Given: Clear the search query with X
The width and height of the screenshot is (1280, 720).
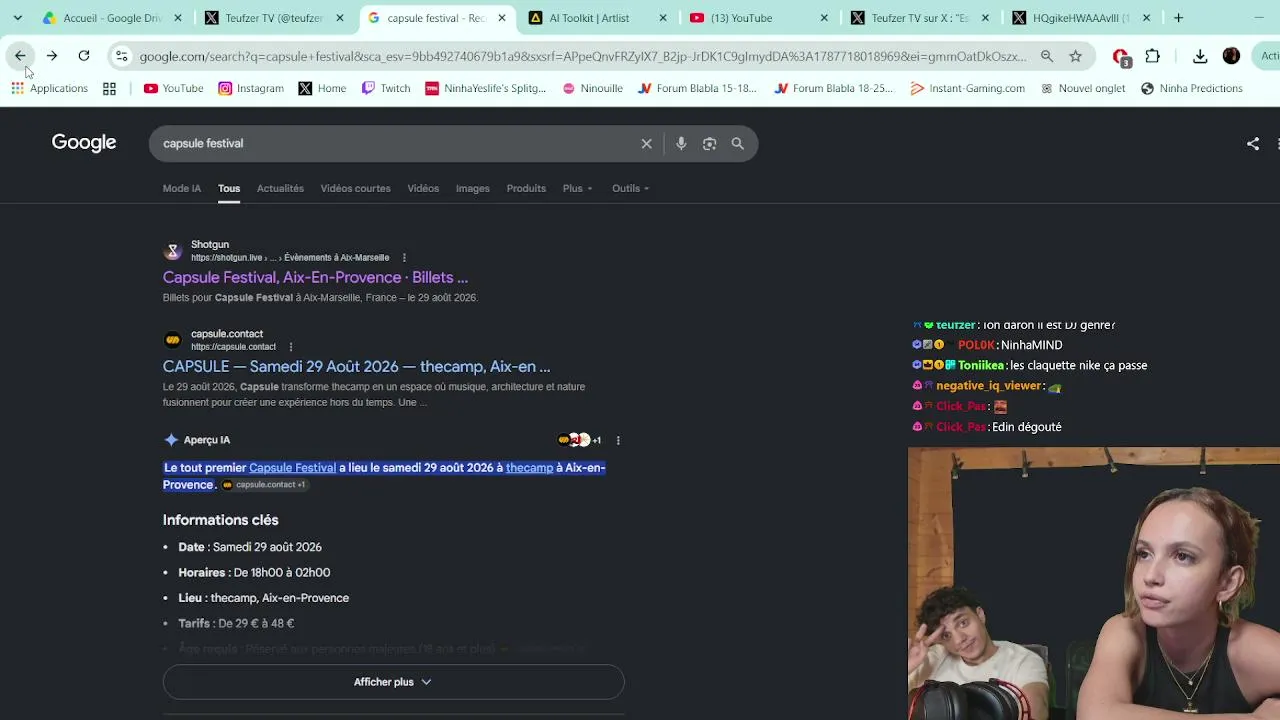Looking at the screenshot, I should pyautogui.click(x=647, y=144).
